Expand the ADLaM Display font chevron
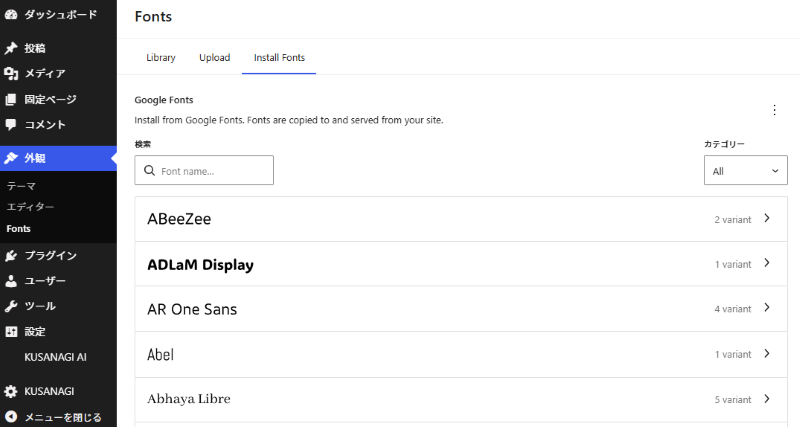Image resolution: width=800 pixels, height=427 pixels. (x=766, y=264)
